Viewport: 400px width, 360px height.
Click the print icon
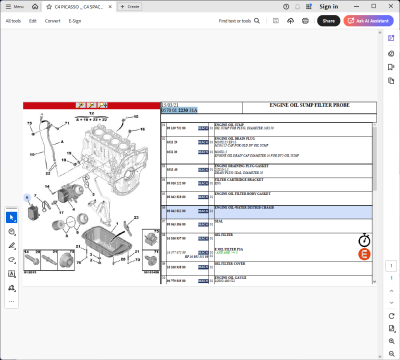305,21
